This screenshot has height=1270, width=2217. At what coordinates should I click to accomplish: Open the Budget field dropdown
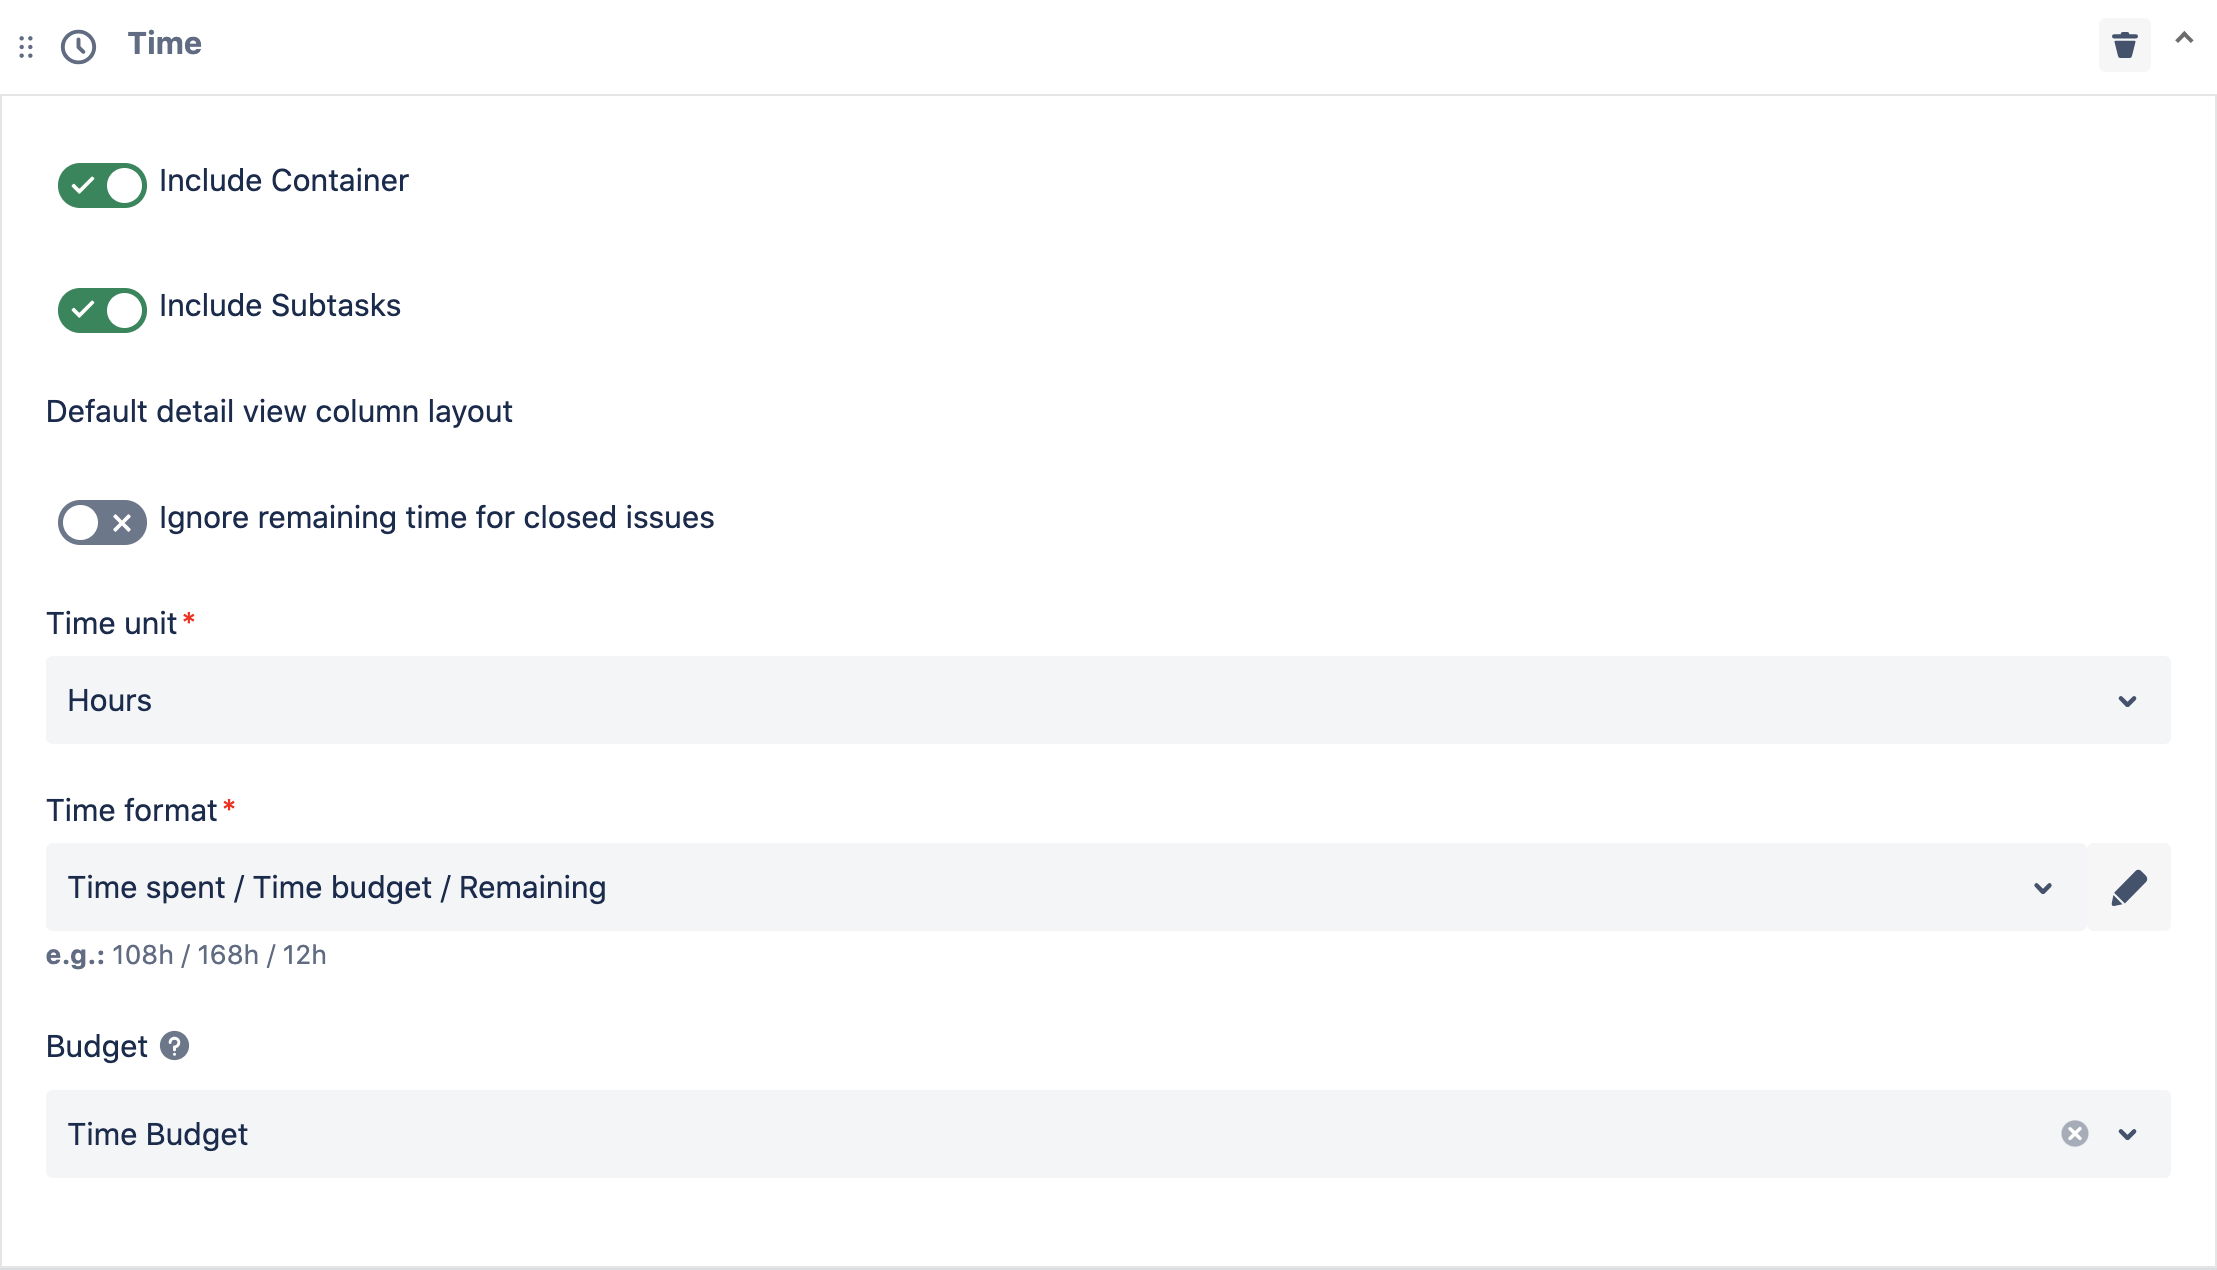2128,1134
